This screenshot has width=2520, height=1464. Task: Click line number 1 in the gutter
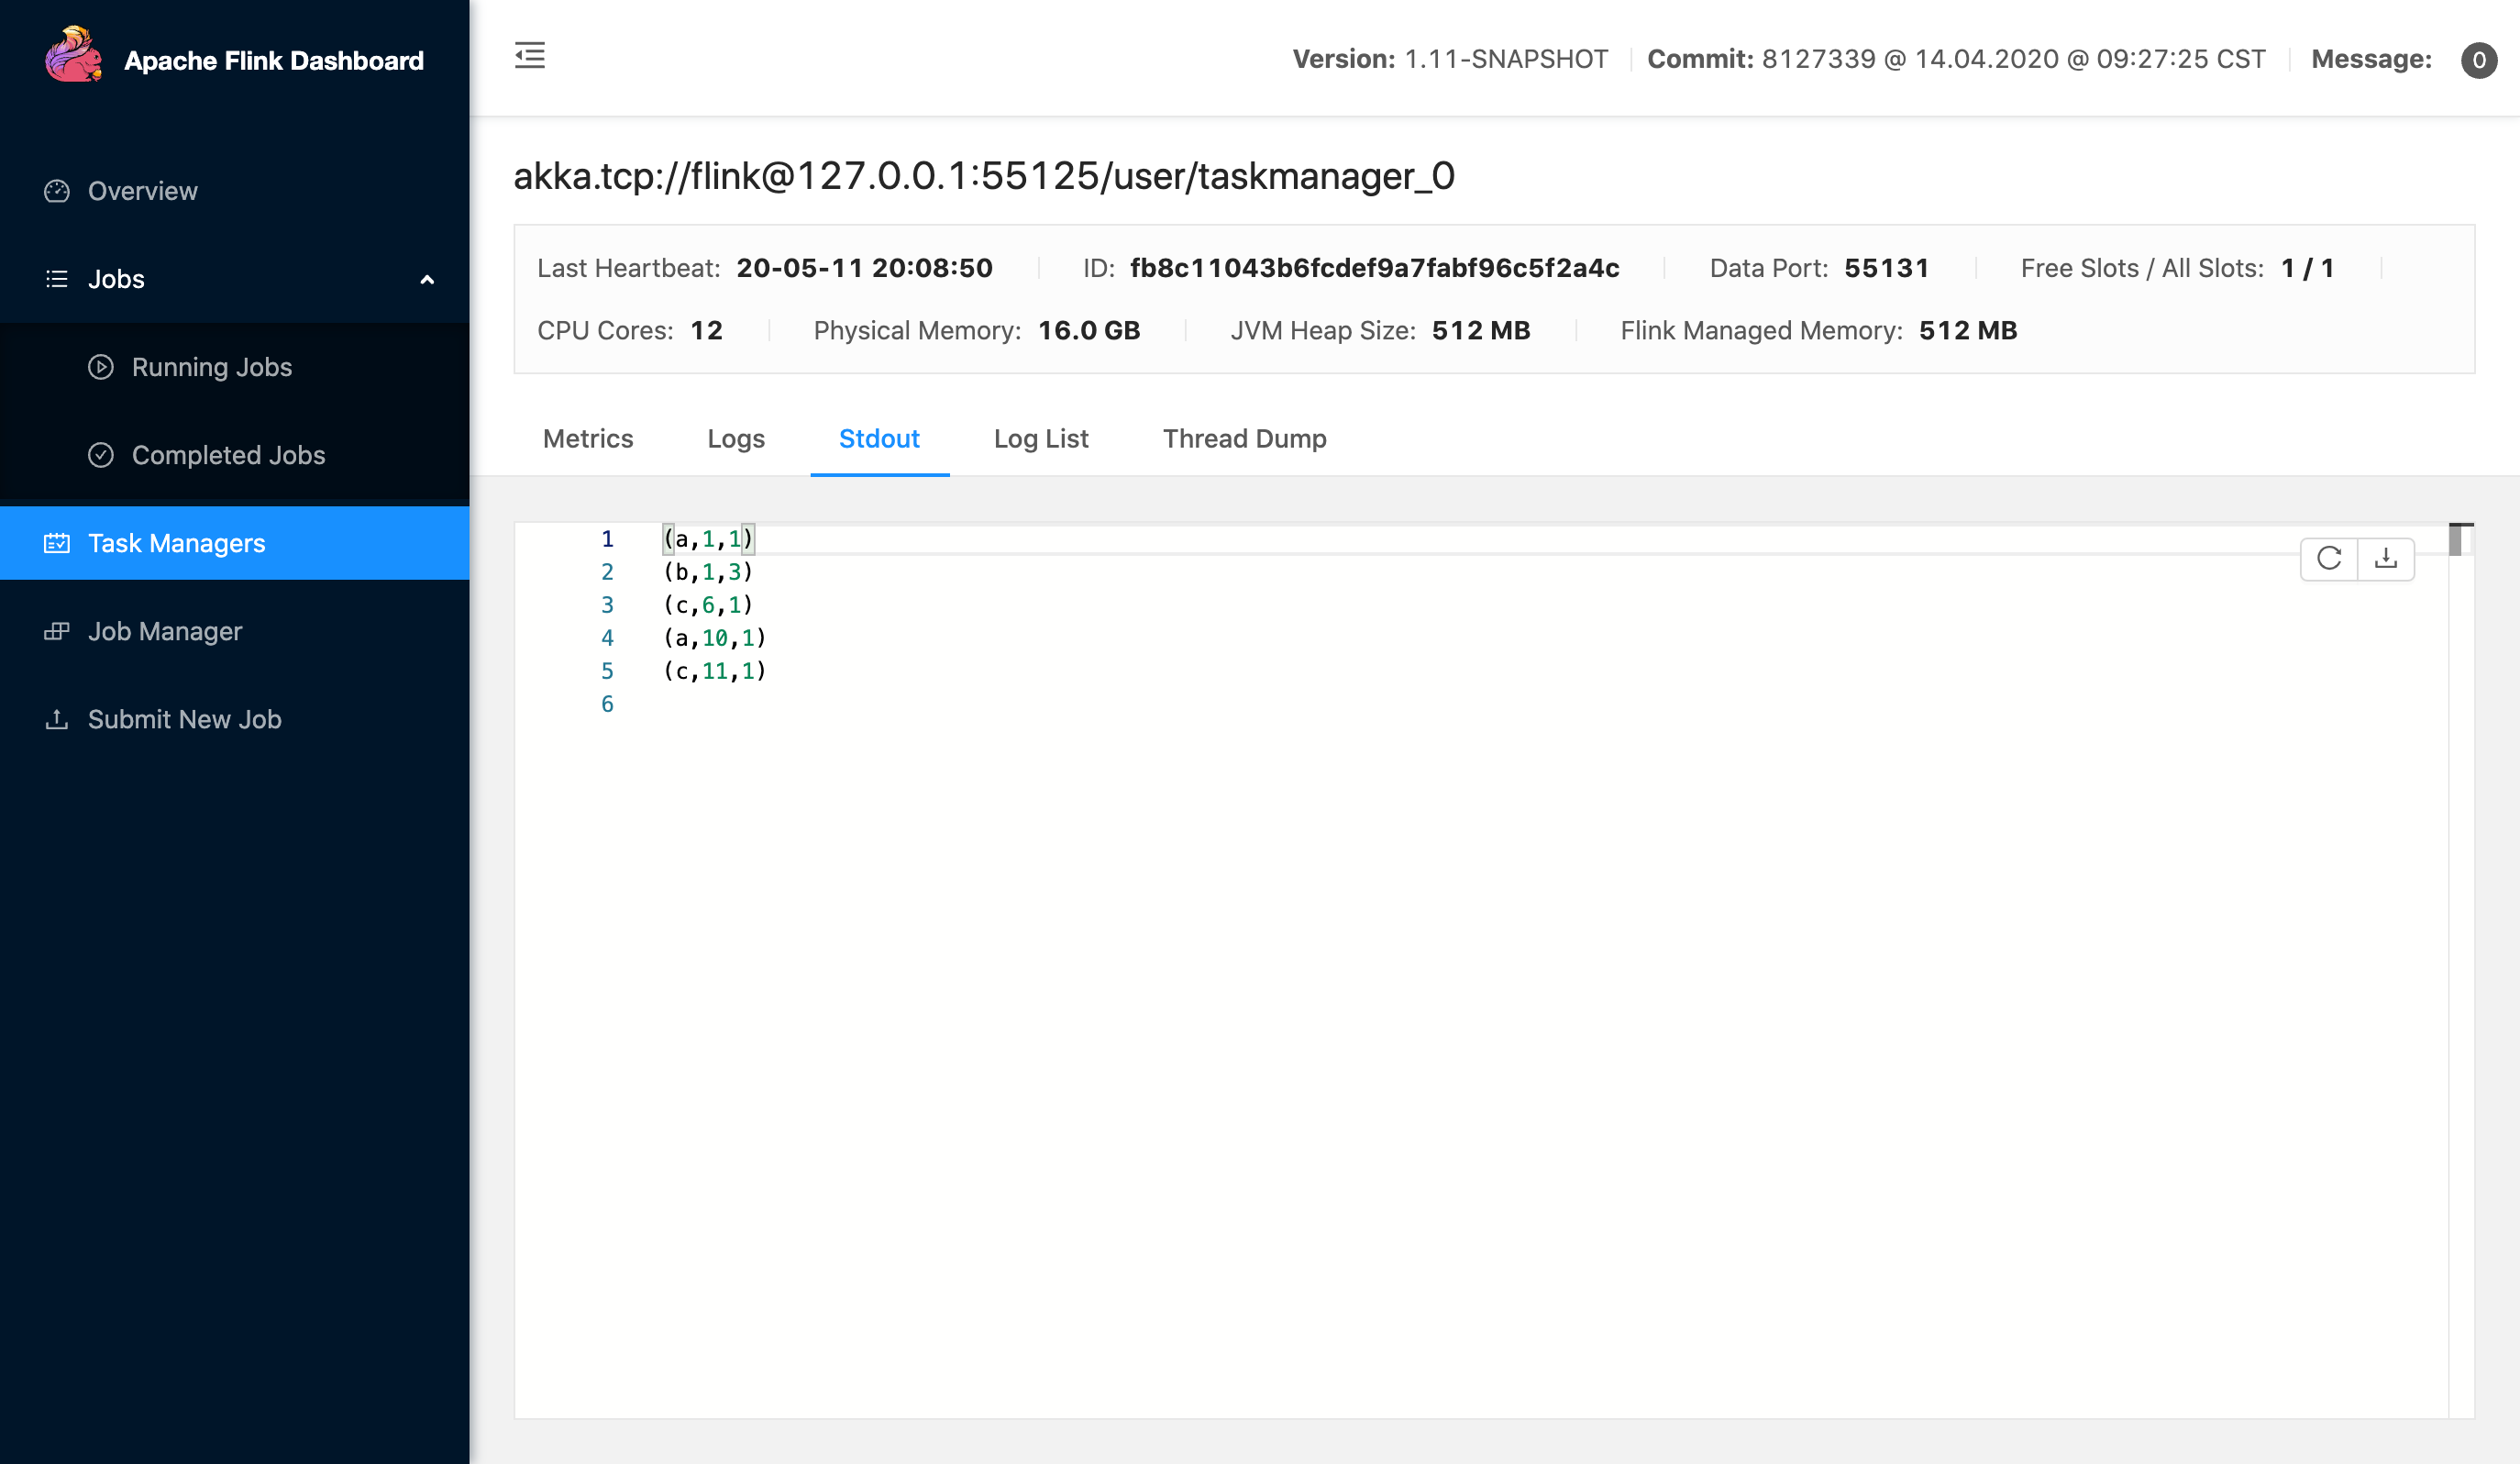pos(607,539)
